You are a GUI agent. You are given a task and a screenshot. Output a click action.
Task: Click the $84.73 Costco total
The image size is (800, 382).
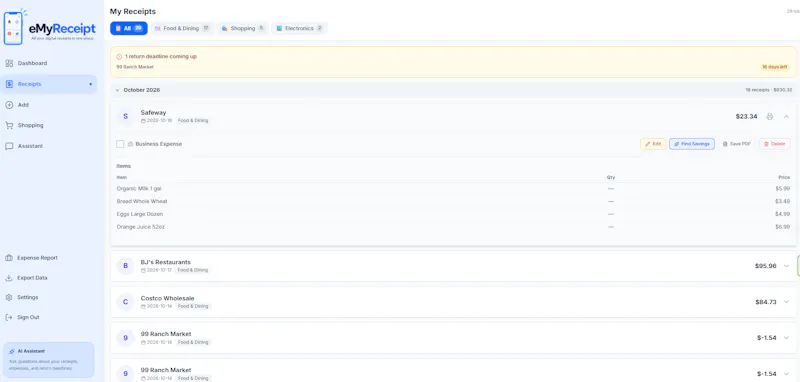pos(766,302)
